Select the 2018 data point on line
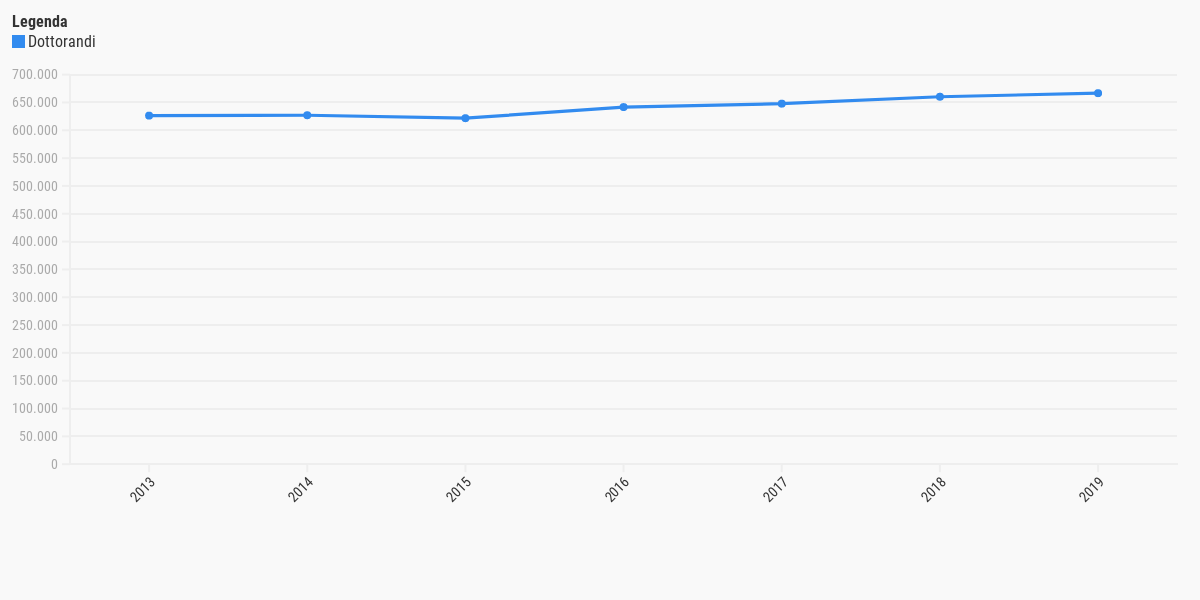Screen dimensions: 1200x600 coord(940,97)
